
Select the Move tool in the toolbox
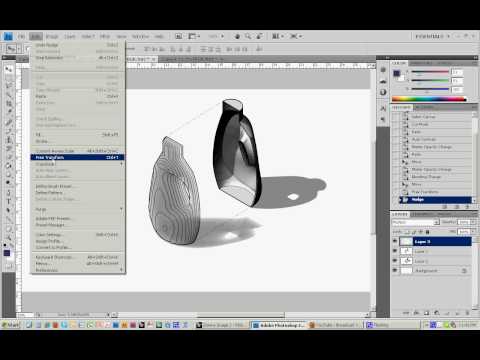8,69
